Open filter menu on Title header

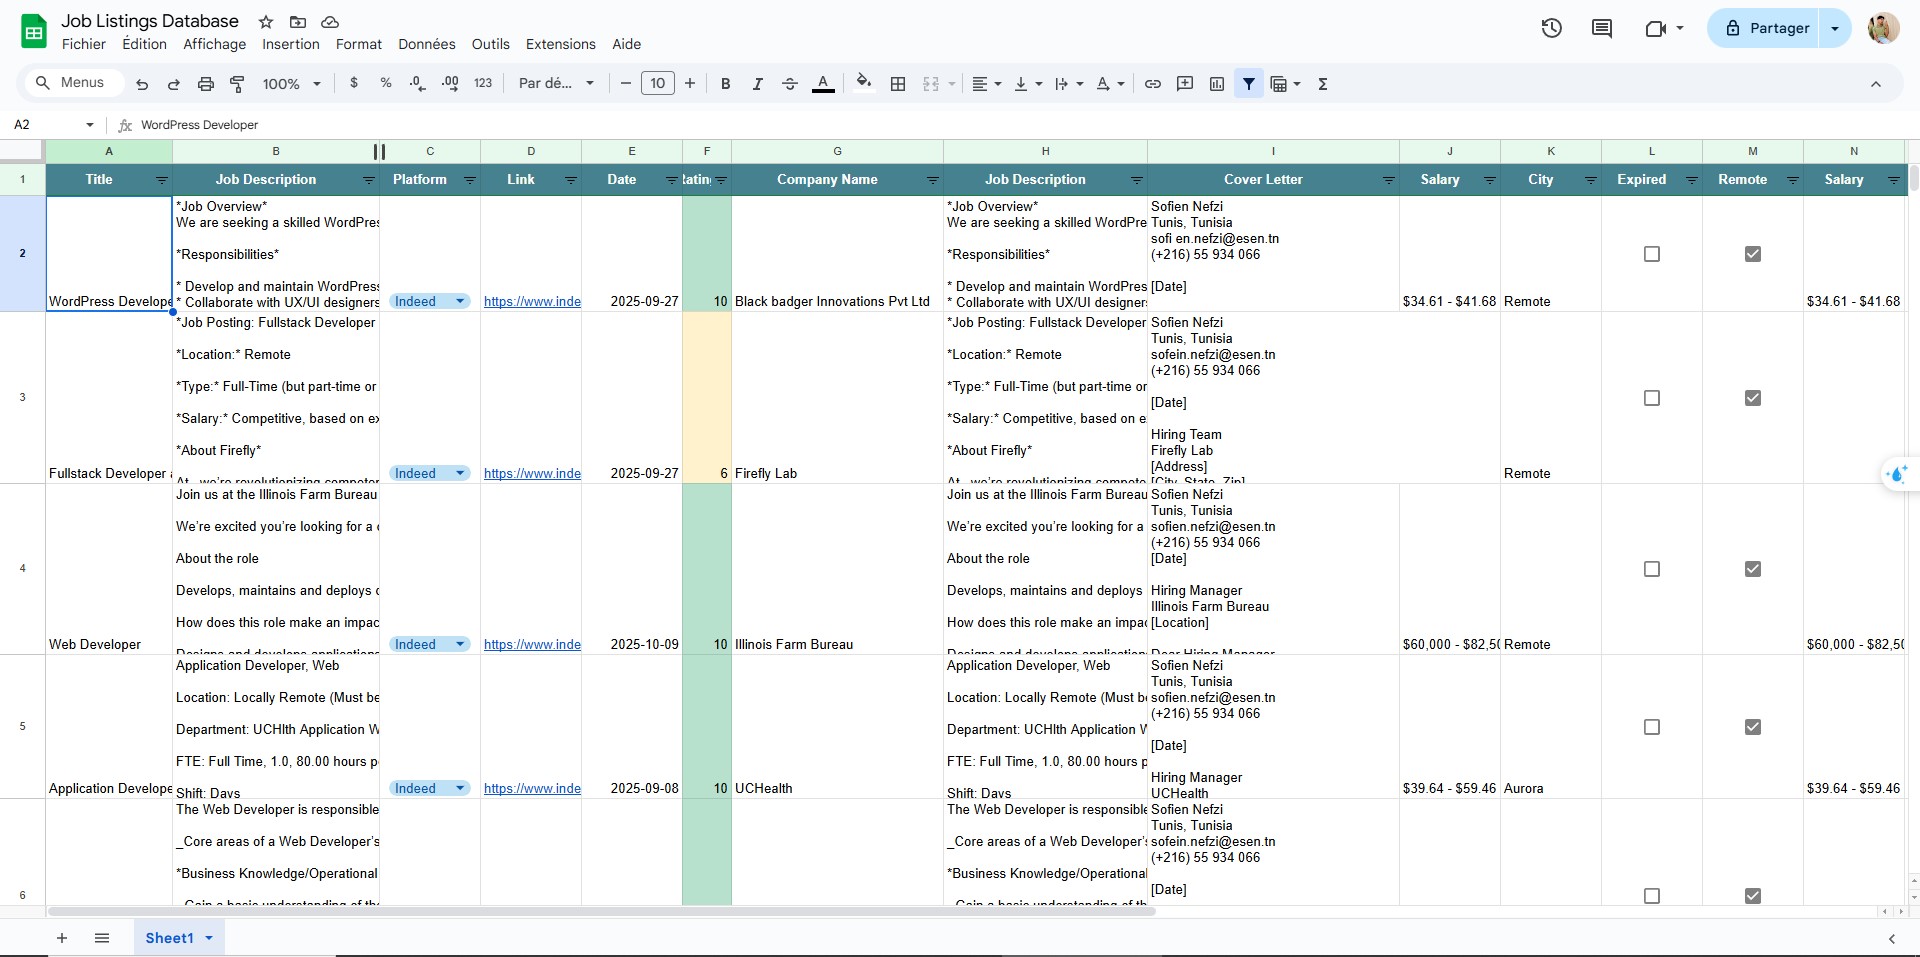161,180
